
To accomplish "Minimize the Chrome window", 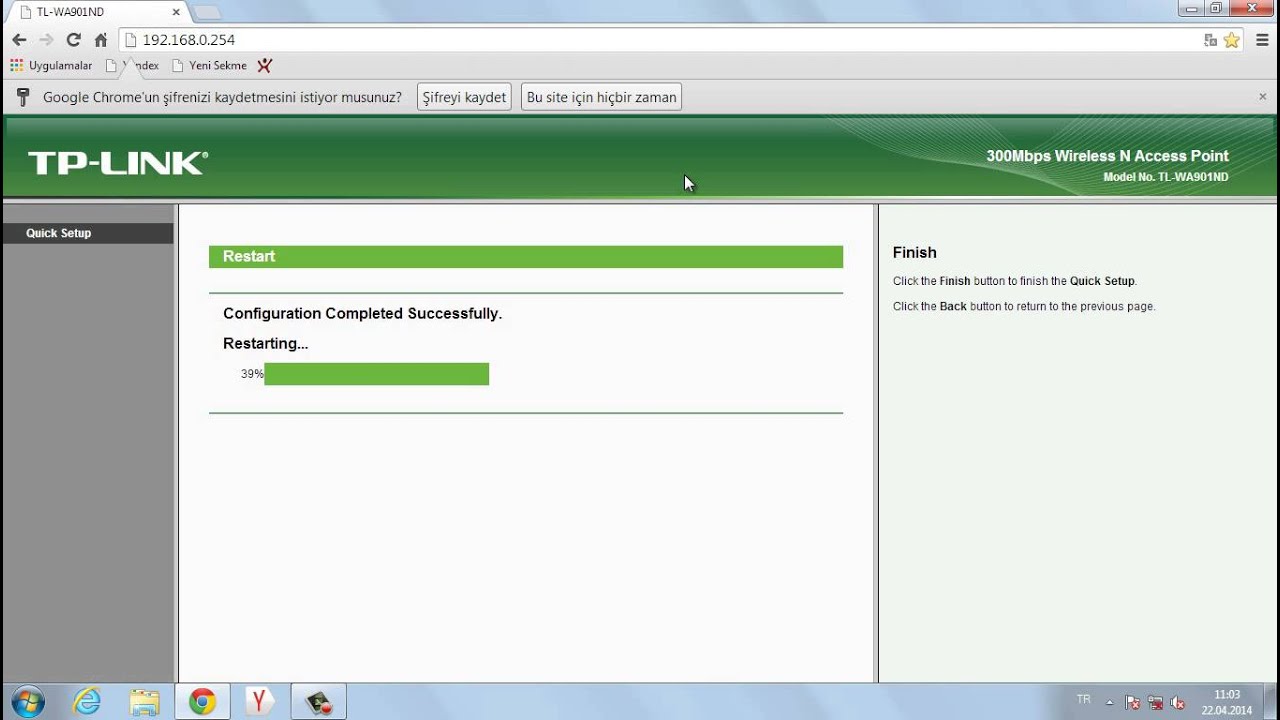I will tap(1192, 8).
